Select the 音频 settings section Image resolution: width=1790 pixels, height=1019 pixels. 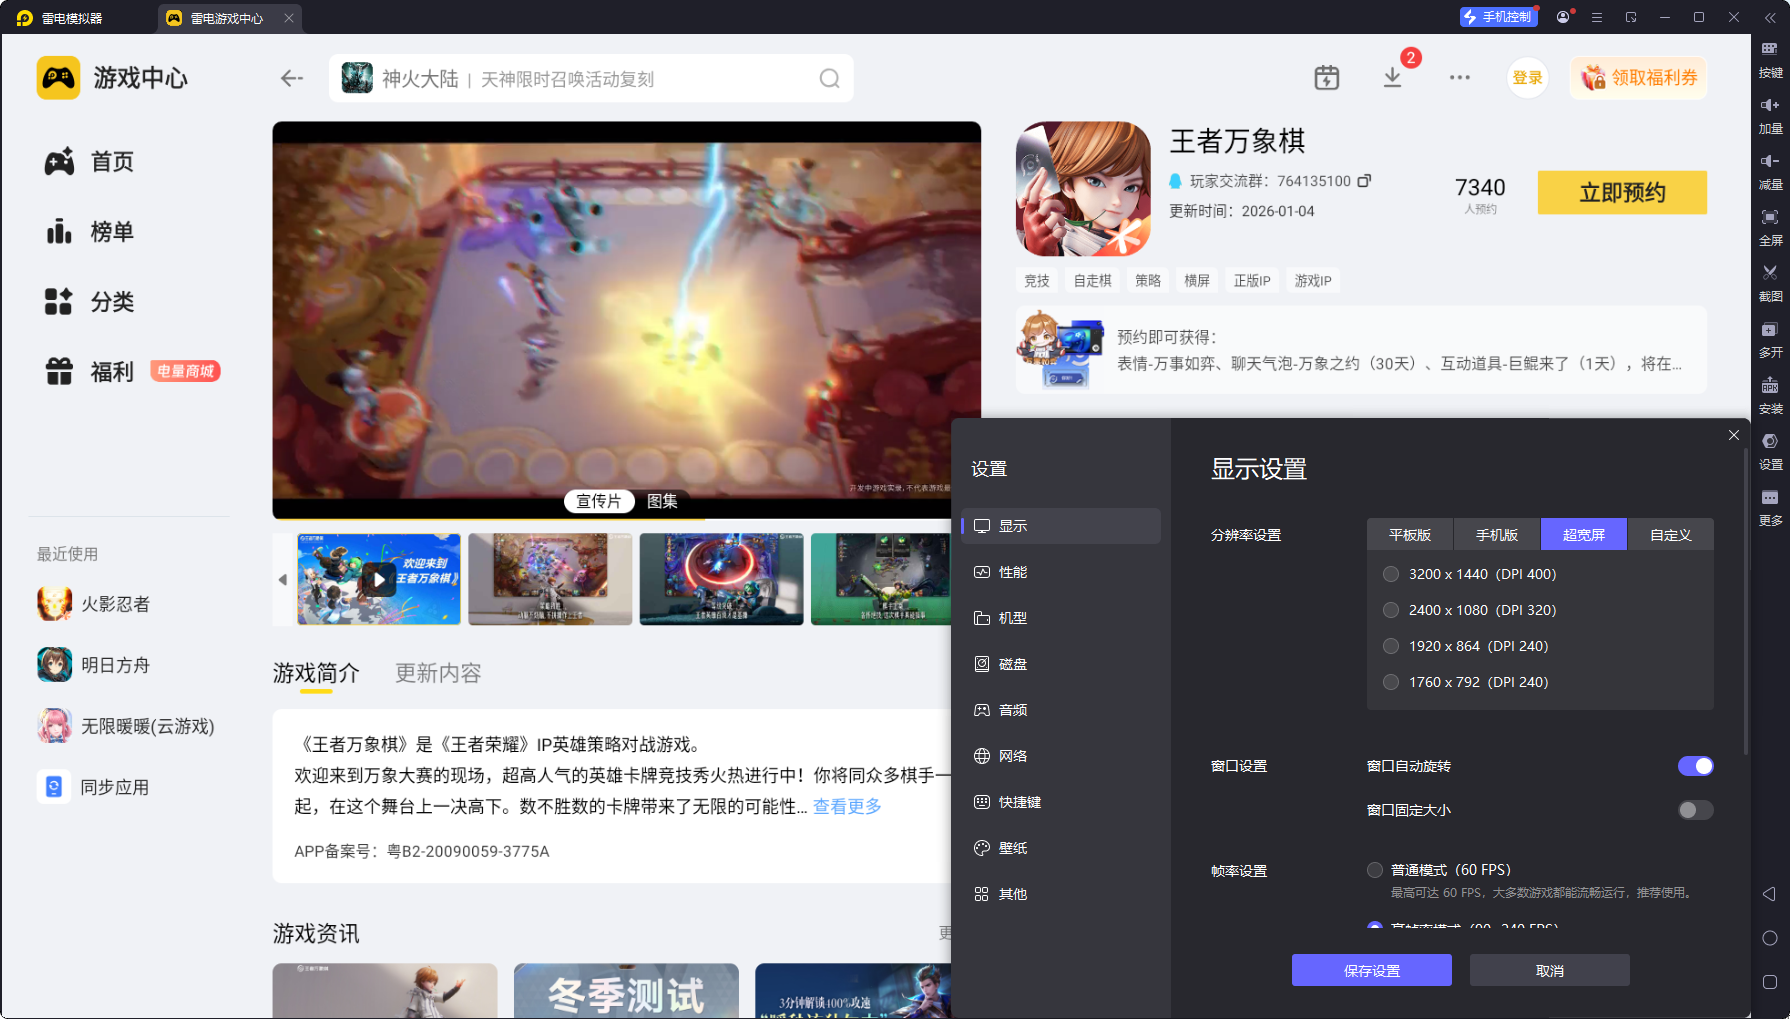point(1014,710)
